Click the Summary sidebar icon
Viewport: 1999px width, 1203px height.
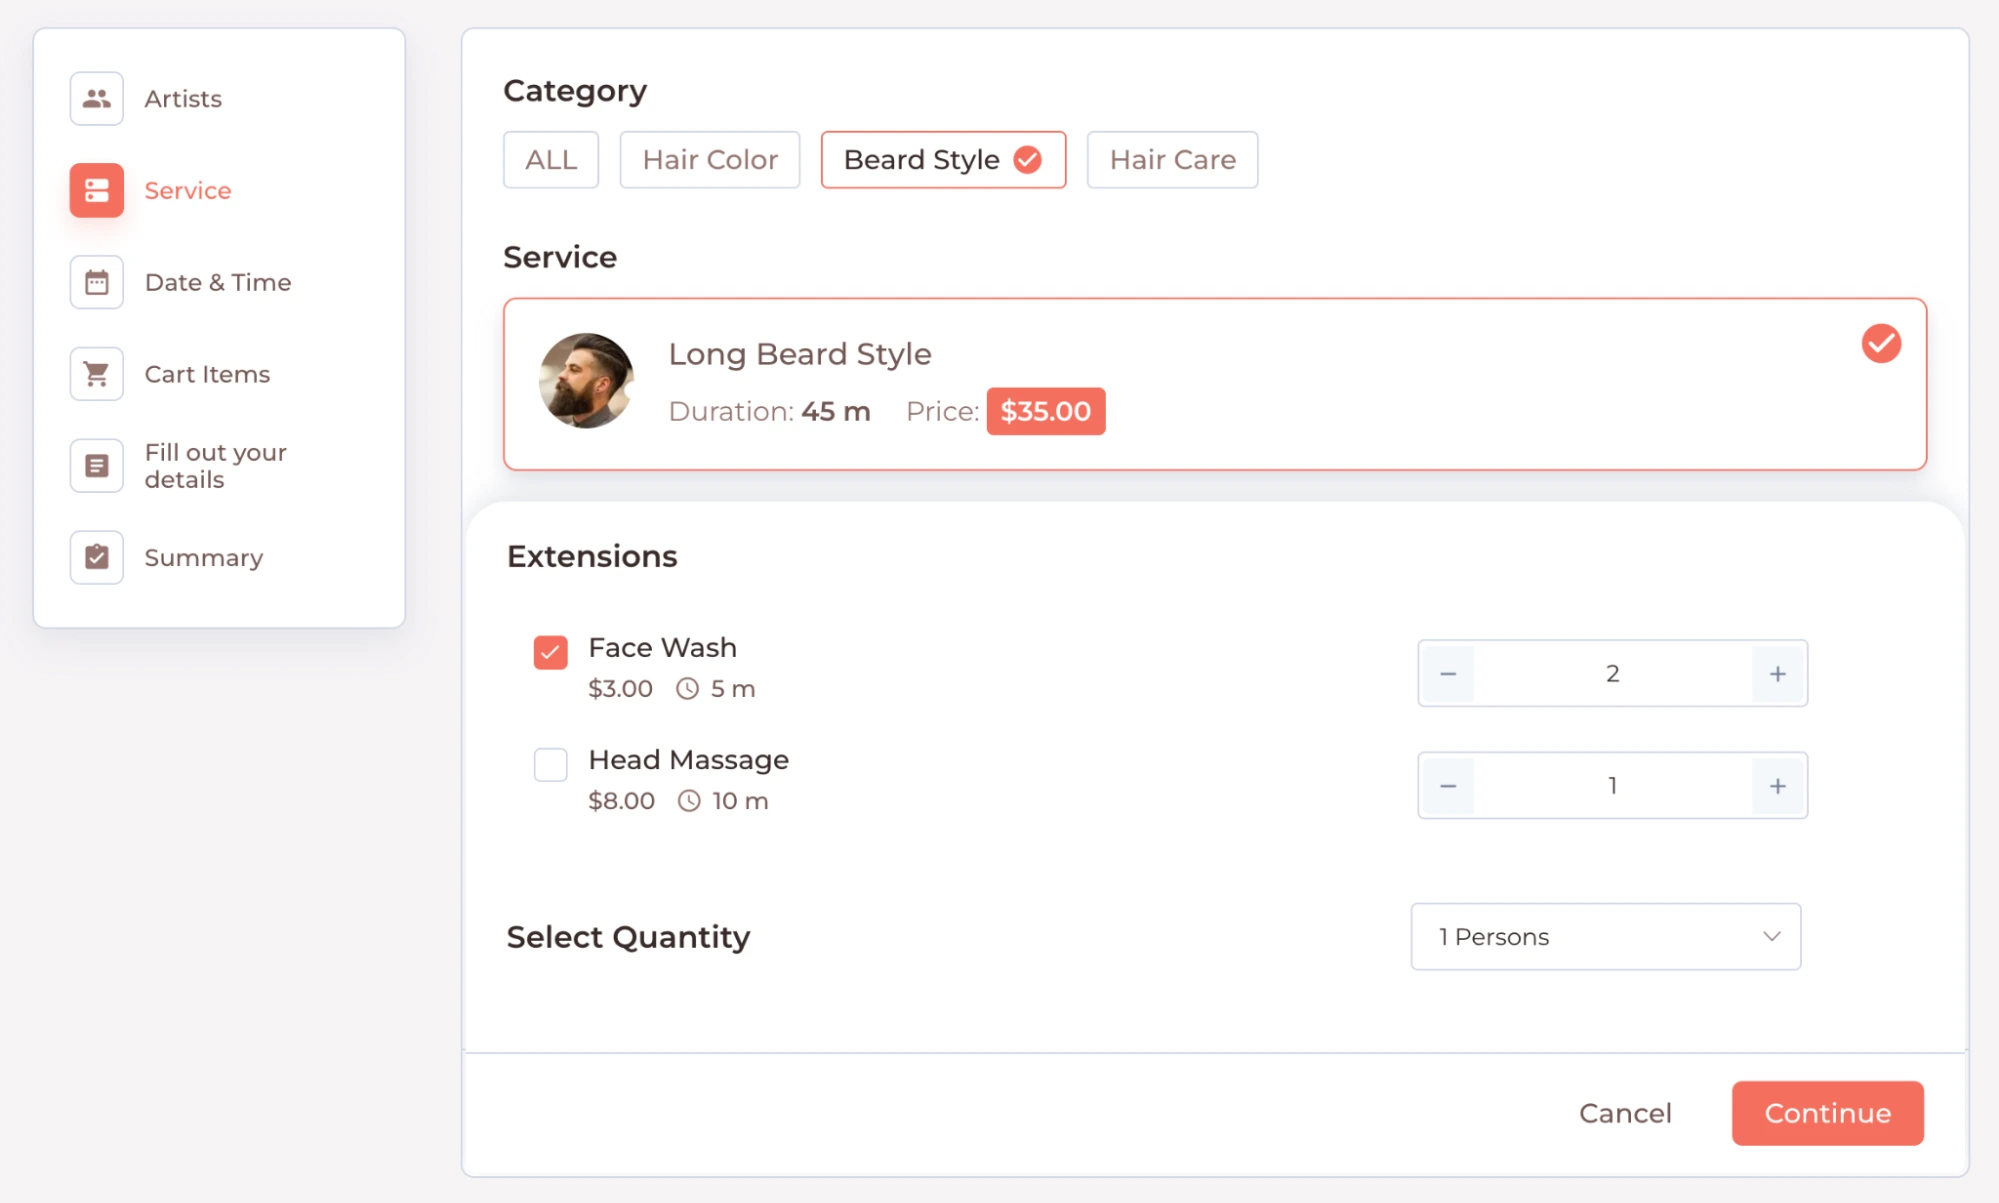[x=96, y=557]
